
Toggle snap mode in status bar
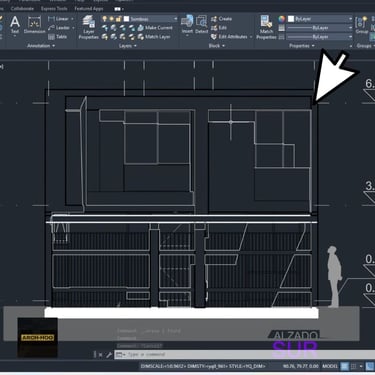[x=354, y=366]
